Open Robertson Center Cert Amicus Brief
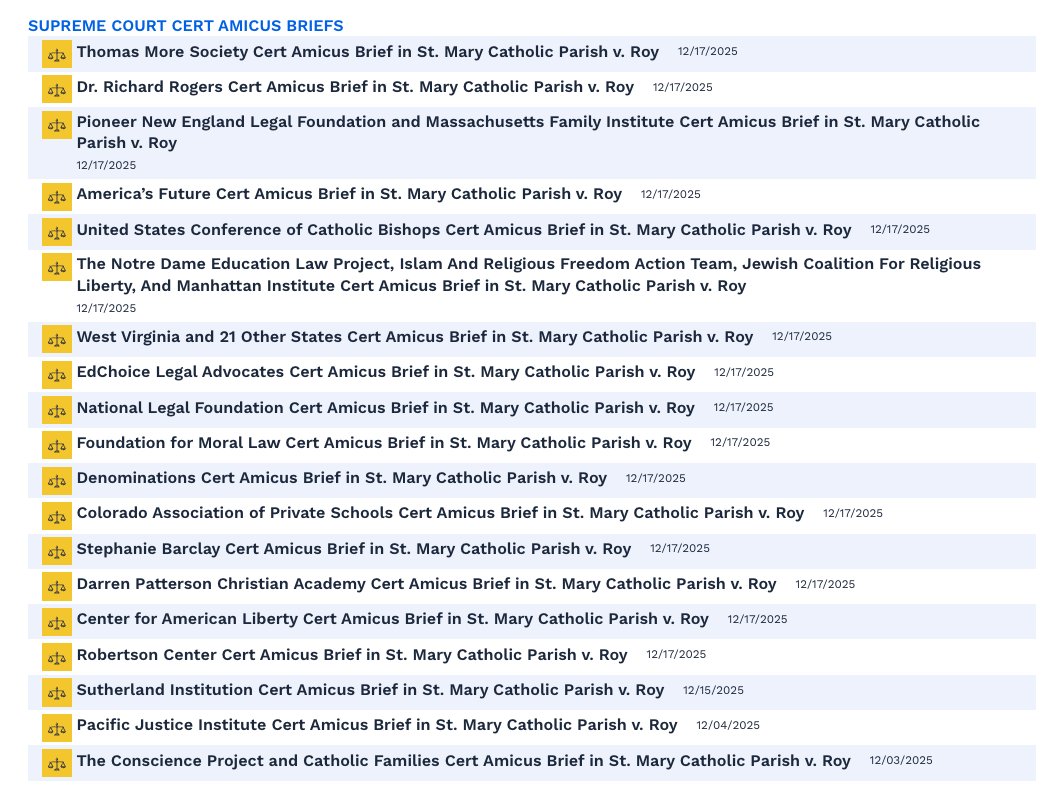This screenshot has height=799, width=1051. pos(352,655)
